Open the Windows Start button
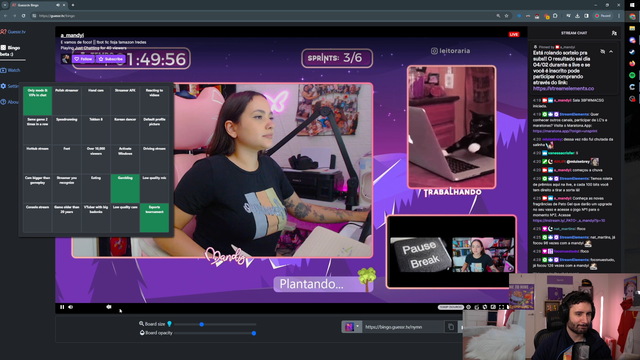 click(632, 5)
